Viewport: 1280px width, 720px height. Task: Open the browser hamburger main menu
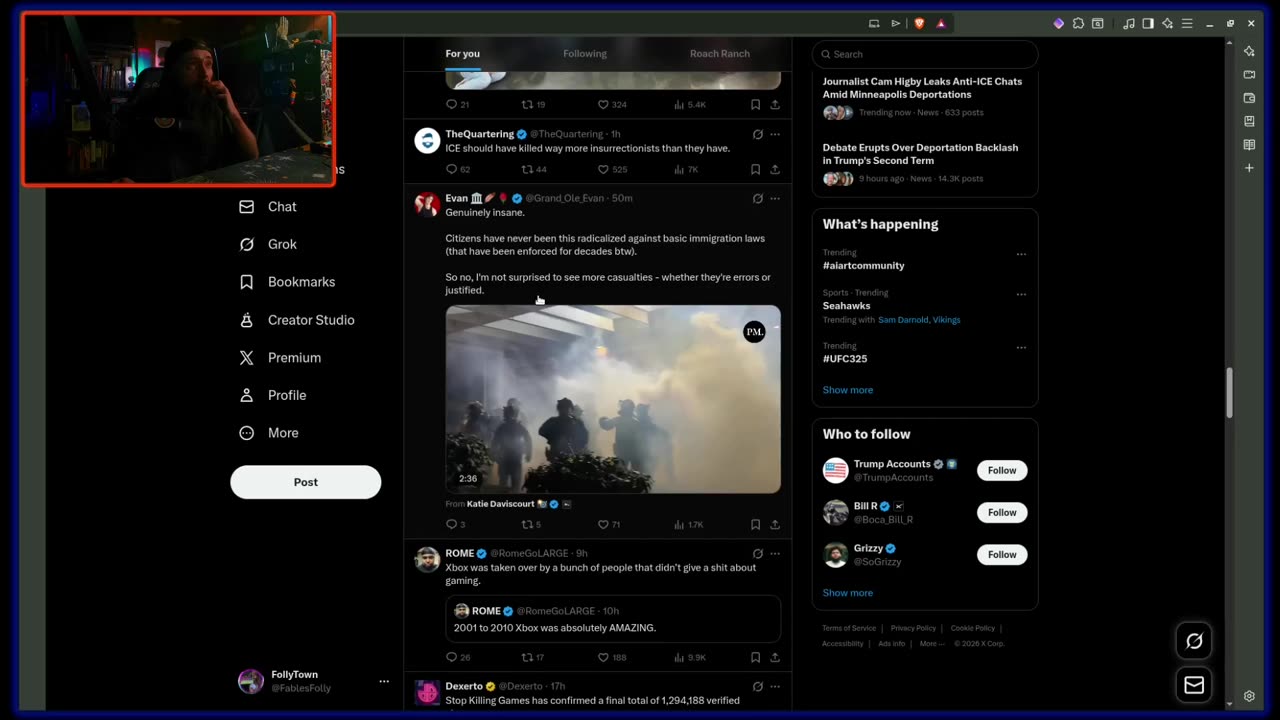[x=1187, y=23]
